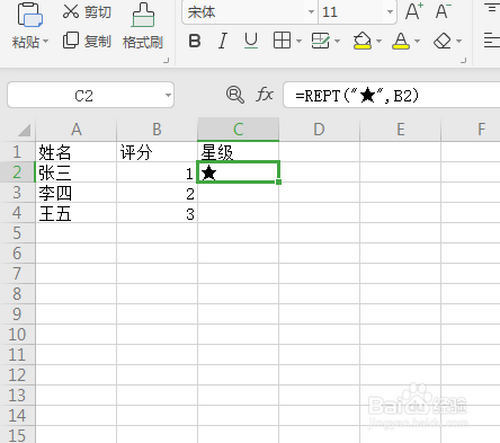The width and height of the screenshot is (500, 443).
Task: Expand the fill color dropdown arrow
Action: (379, 41)
